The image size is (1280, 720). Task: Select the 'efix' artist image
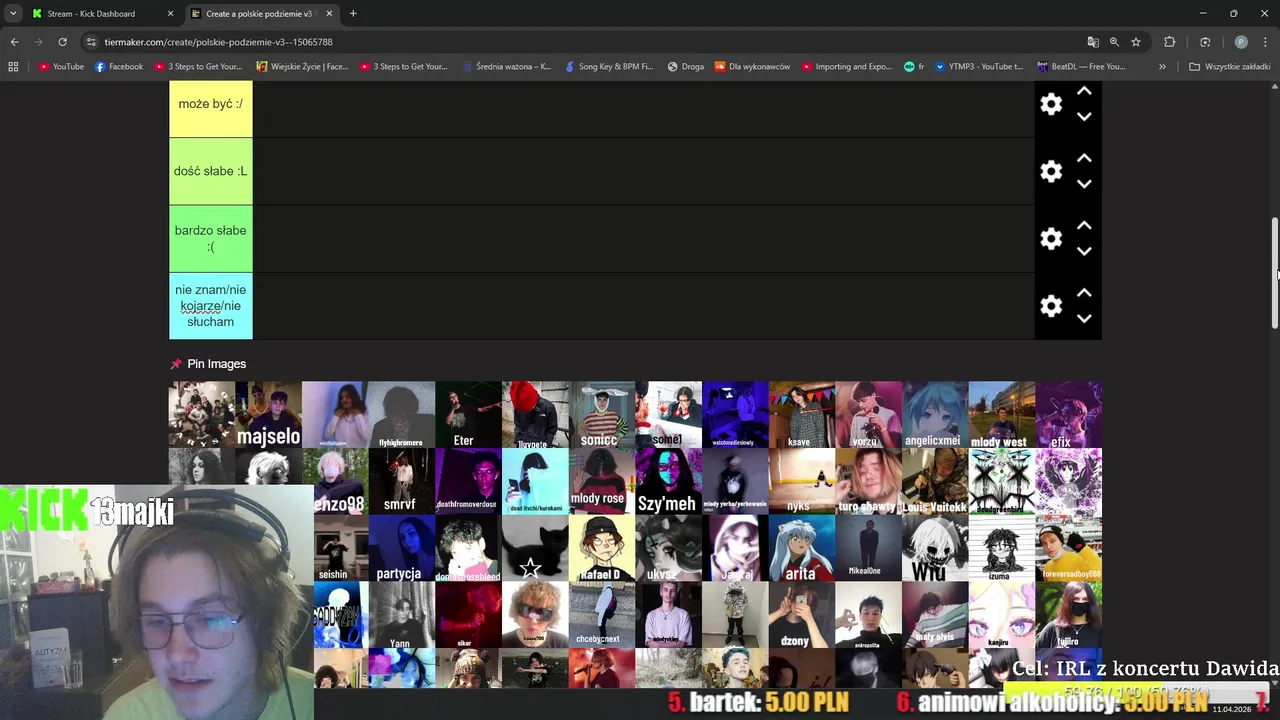[x=1068, y=414]
